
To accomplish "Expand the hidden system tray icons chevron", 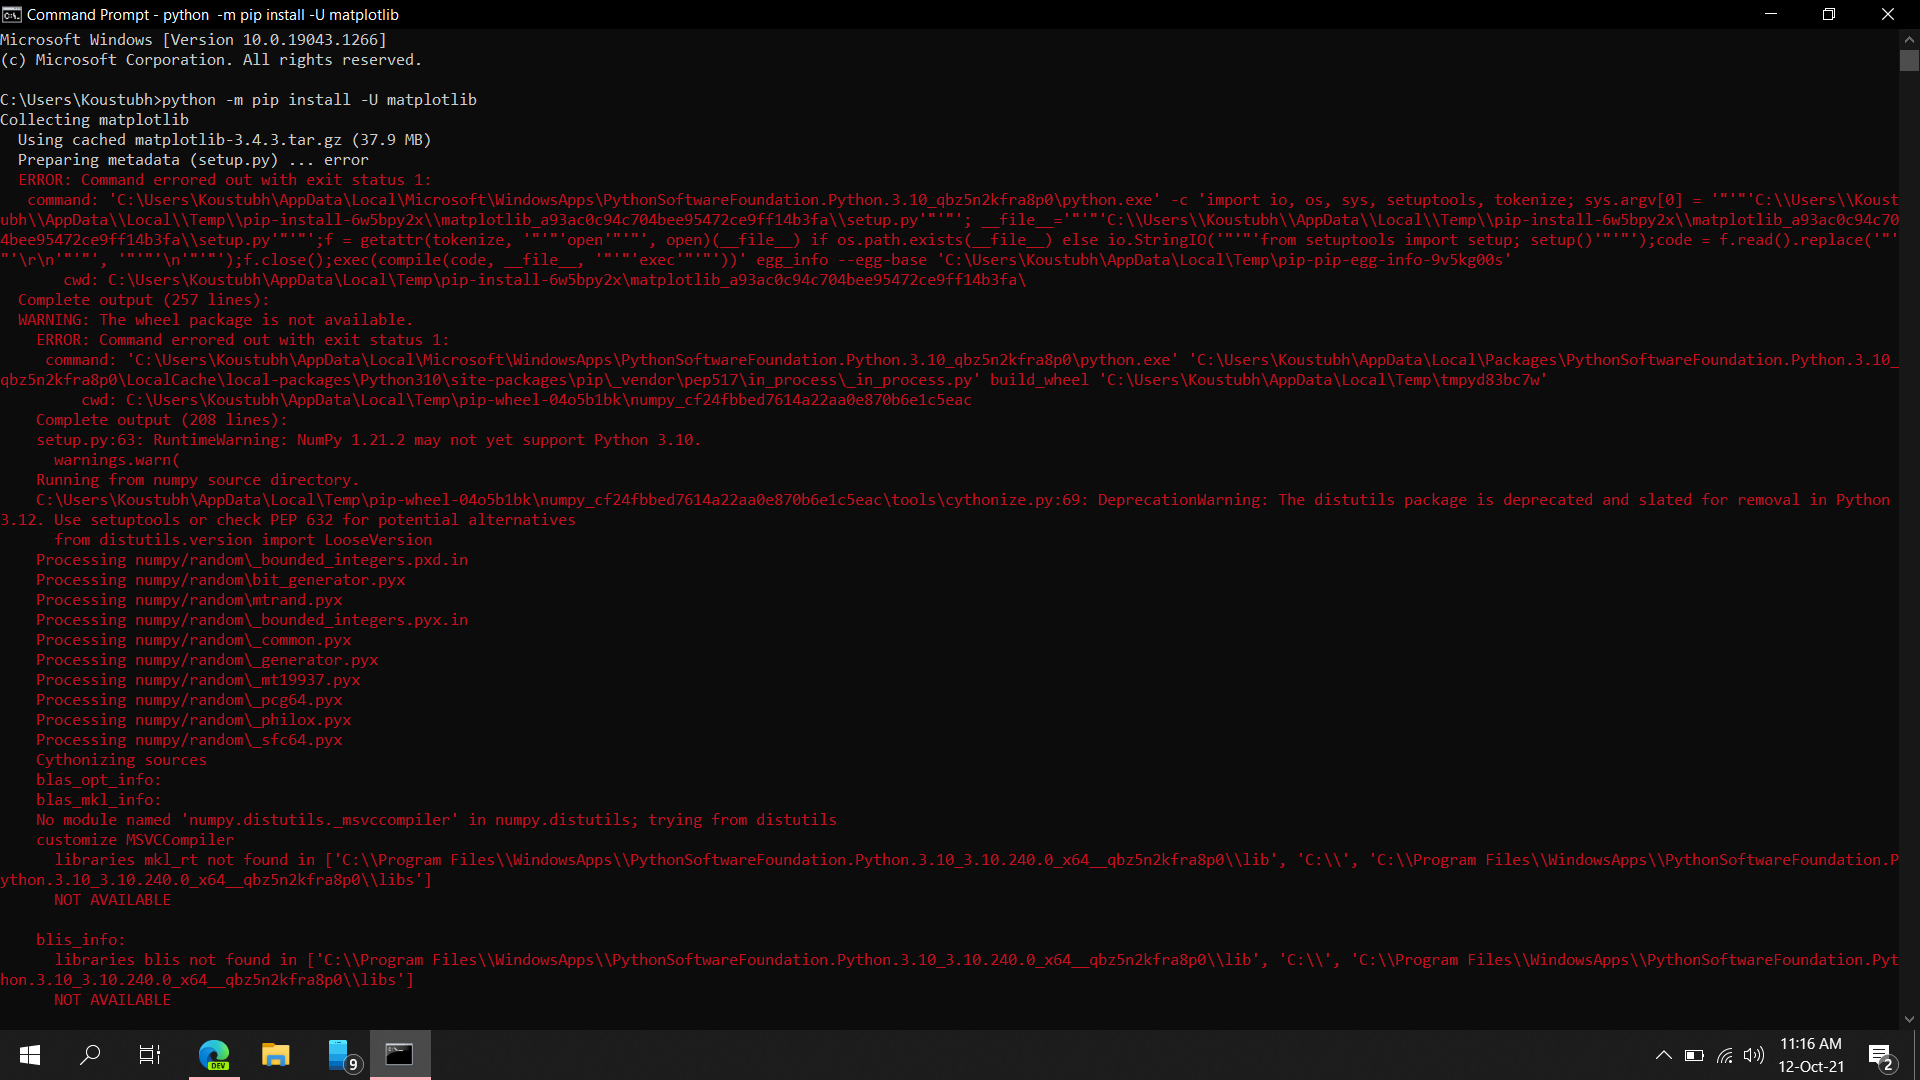I will pos(1663,1055).
